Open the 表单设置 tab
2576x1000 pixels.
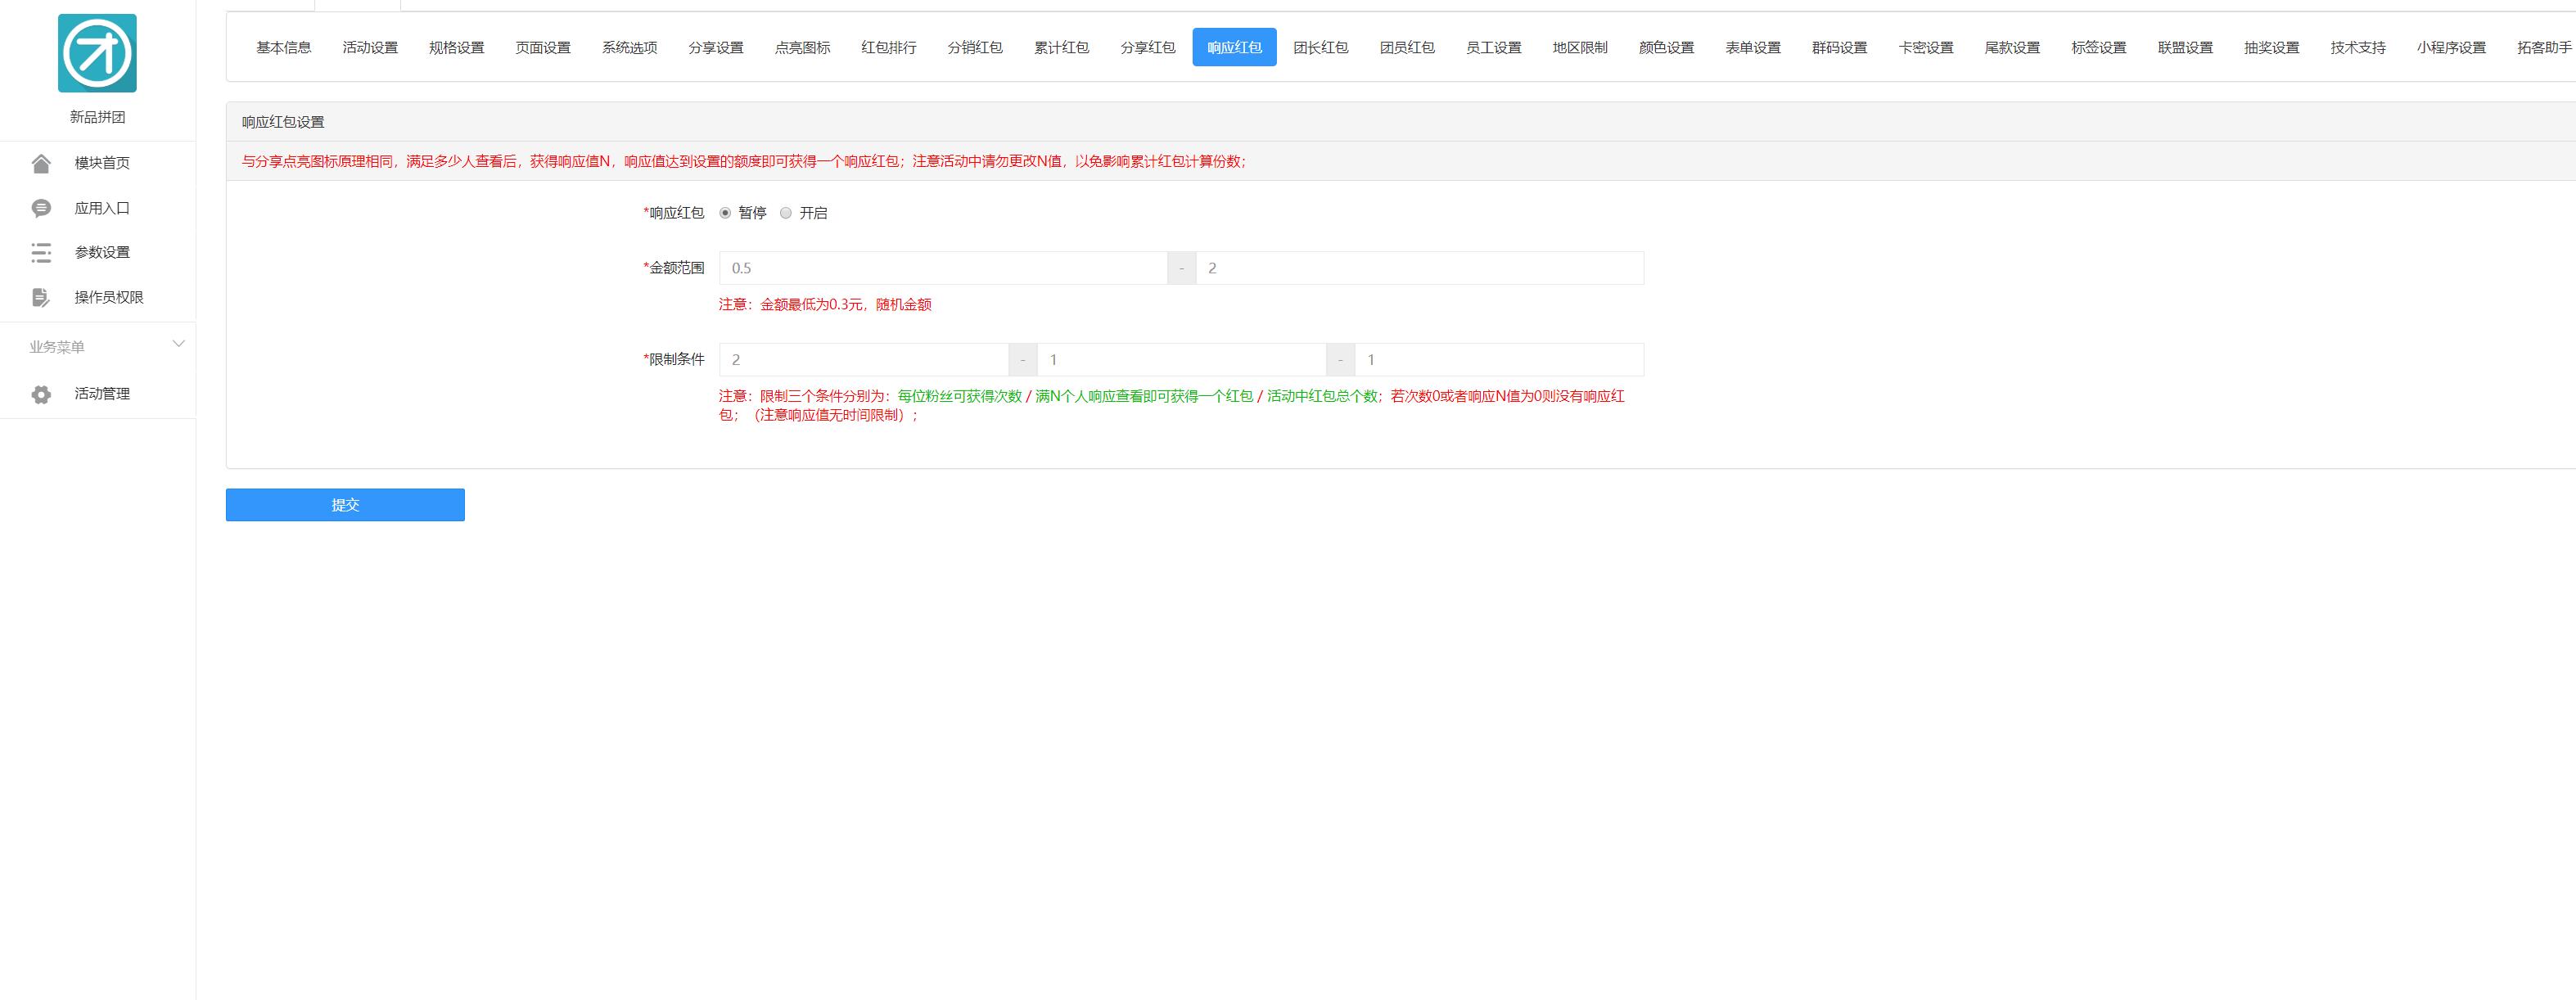pyautogui.click(x=1753, y=47)
